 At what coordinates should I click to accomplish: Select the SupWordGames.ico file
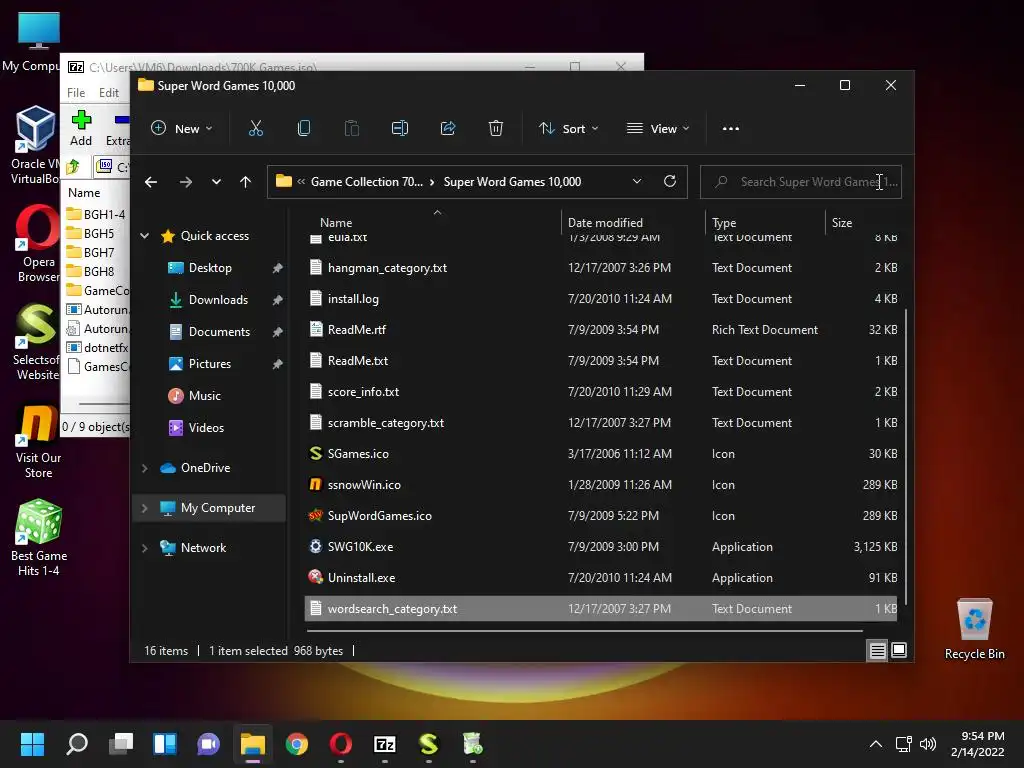[x=379, y=516]
